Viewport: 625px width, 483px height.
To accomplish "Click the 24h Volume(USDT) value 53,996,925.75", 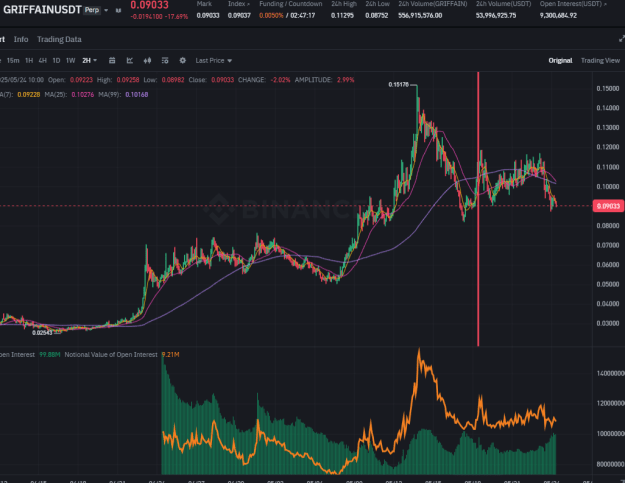I will pyautogui.click(x=496, y=16).
